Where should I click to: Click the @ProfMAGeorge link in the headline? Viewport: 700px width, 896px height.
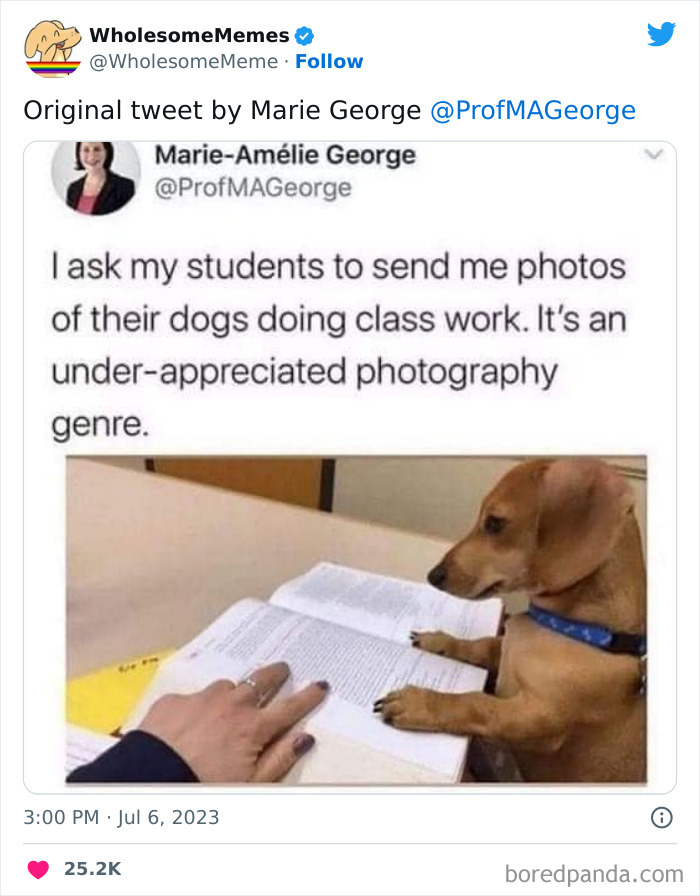[536, 108]
